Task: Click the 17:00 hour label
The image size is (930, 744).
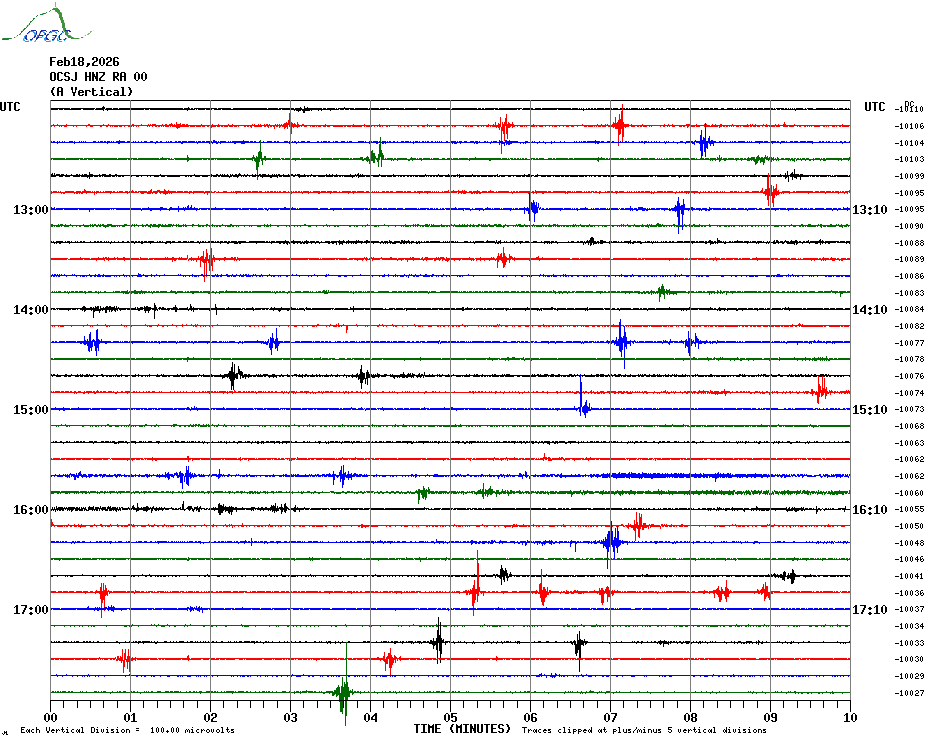Action: pos(31,609)
